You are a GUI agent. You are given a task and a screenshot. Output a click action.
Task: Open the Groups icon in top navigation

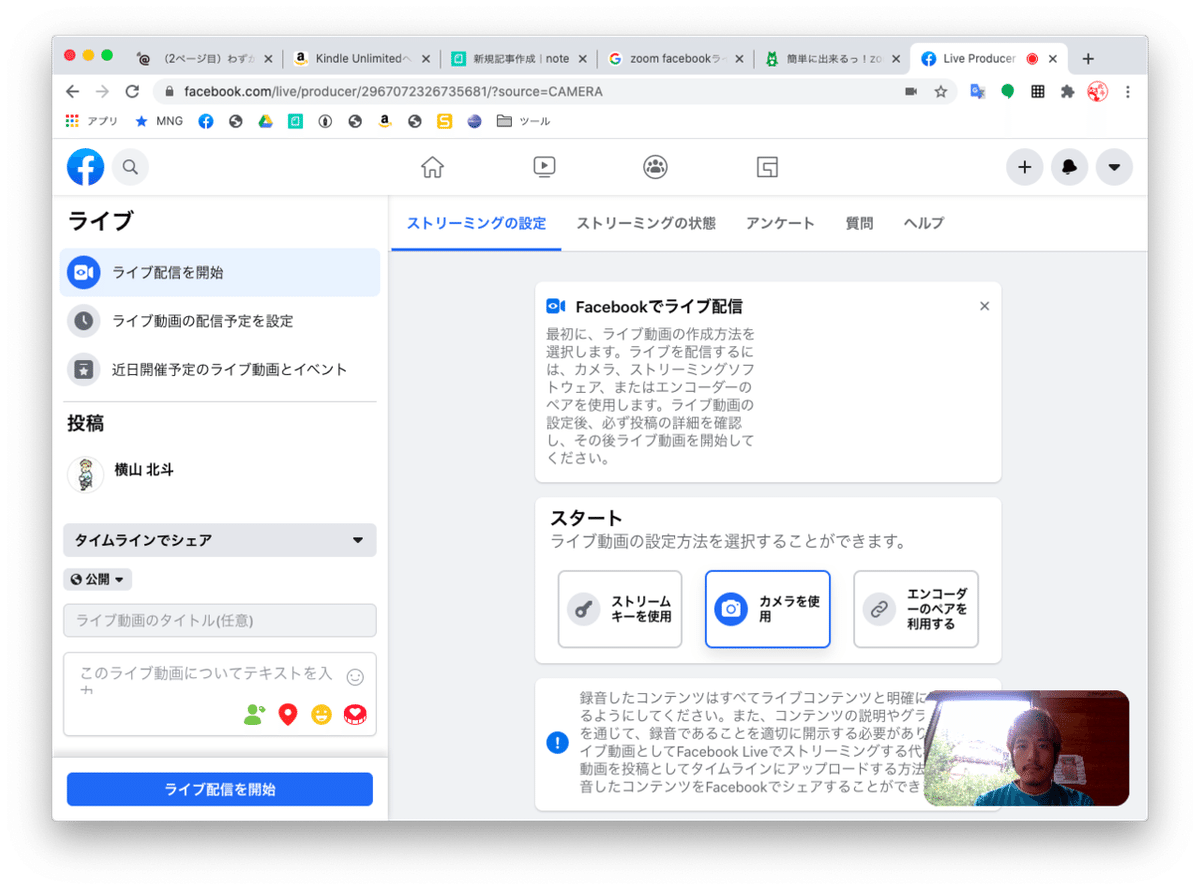(x=655, y=167)
